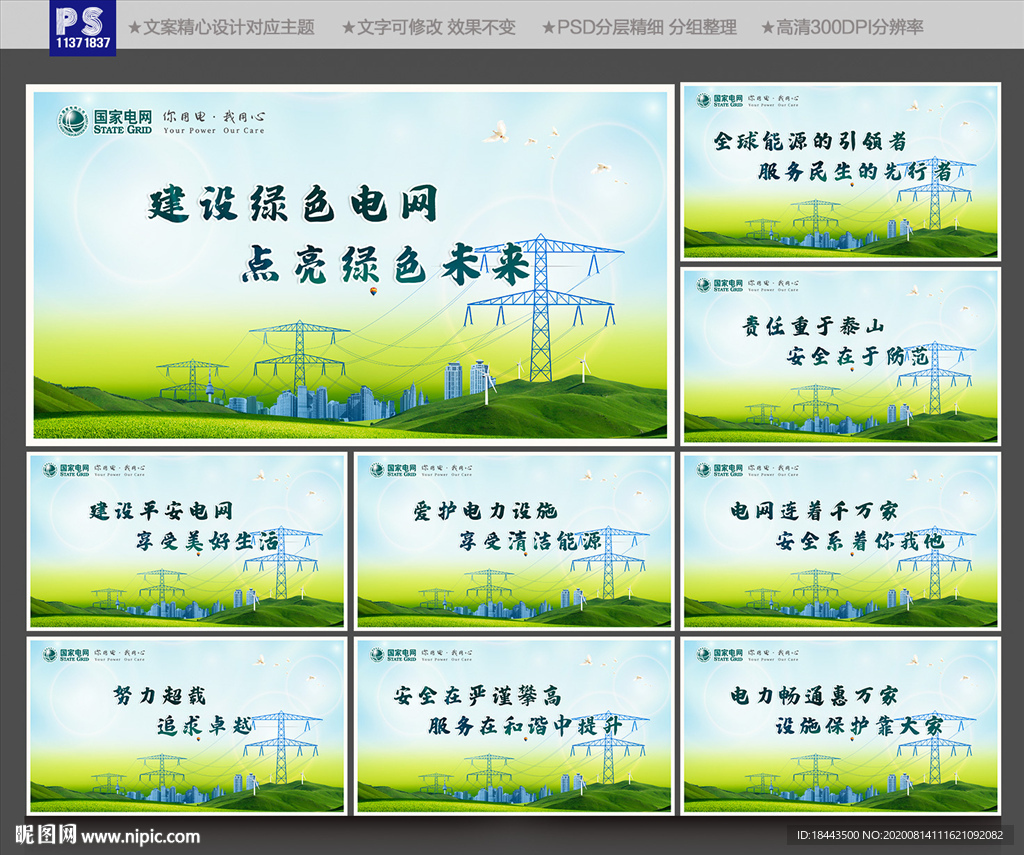Click the ID:18443500 number text
1024x855 pixels.
click(x=900, y=835)
